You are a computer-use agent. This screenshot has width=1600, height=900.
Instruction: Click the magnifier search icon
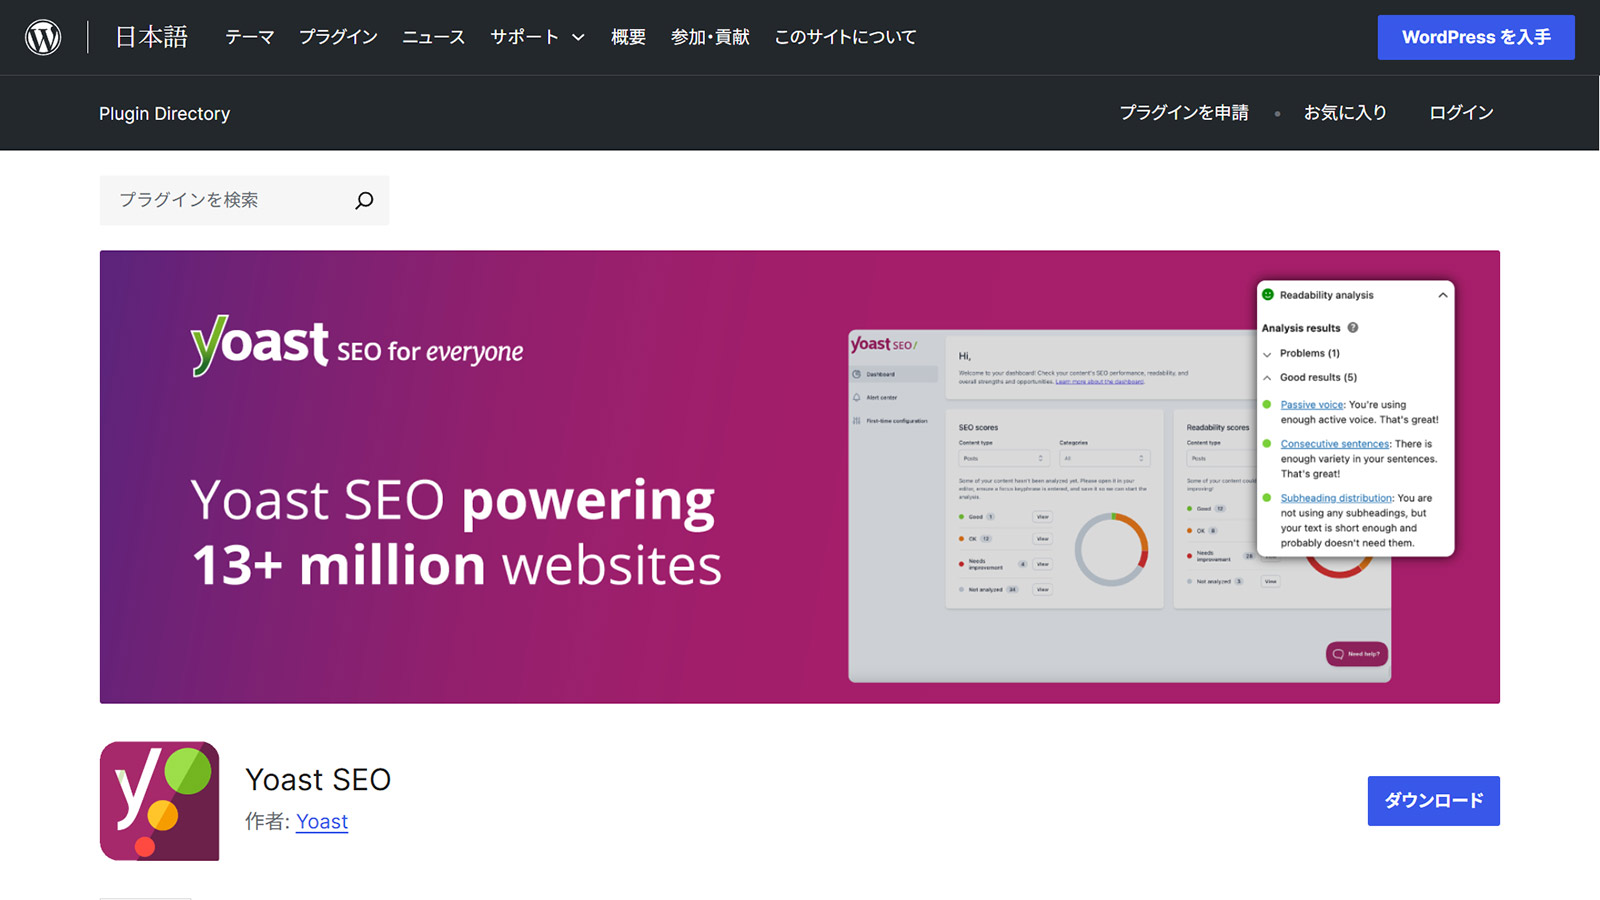click(x=364, y=200)
